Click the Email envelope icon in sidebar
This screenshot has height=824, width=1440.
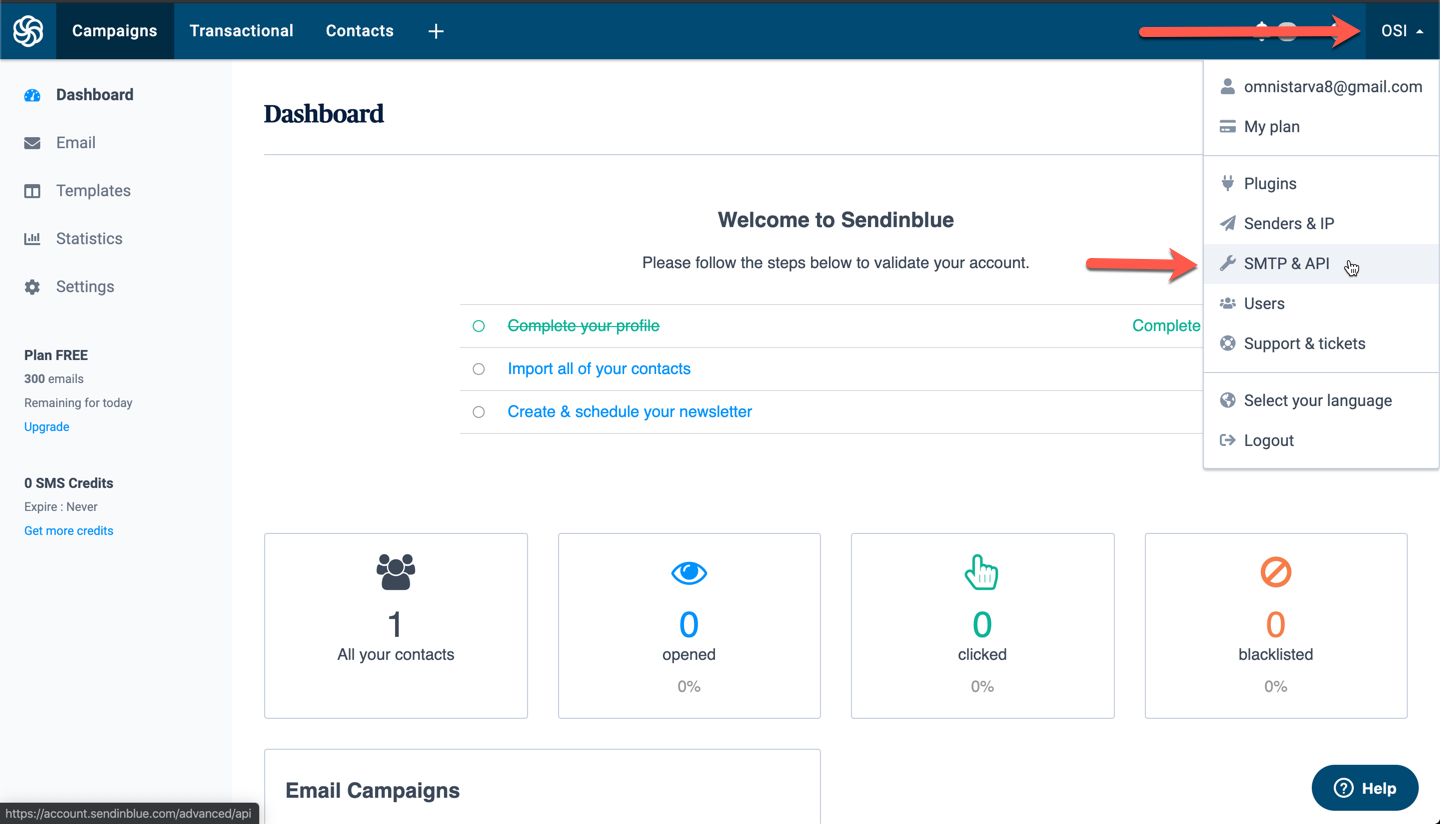32,143
